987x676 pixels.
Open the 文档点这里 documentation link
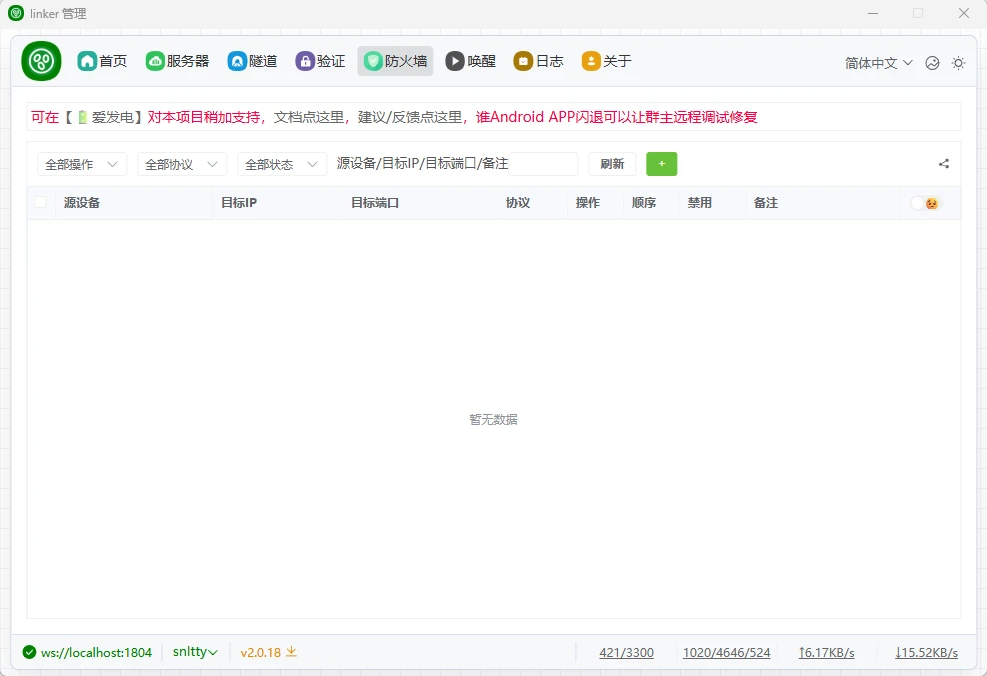308,117
